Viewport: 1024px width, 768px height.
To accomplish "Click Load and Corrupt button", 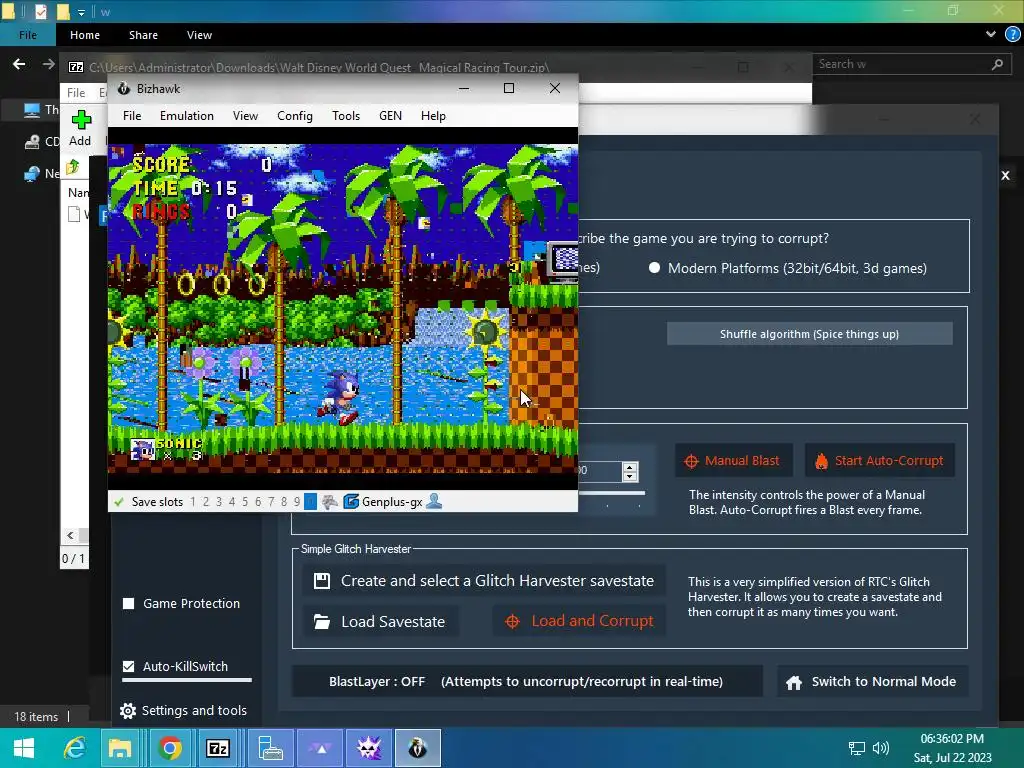I will (579, 621).
